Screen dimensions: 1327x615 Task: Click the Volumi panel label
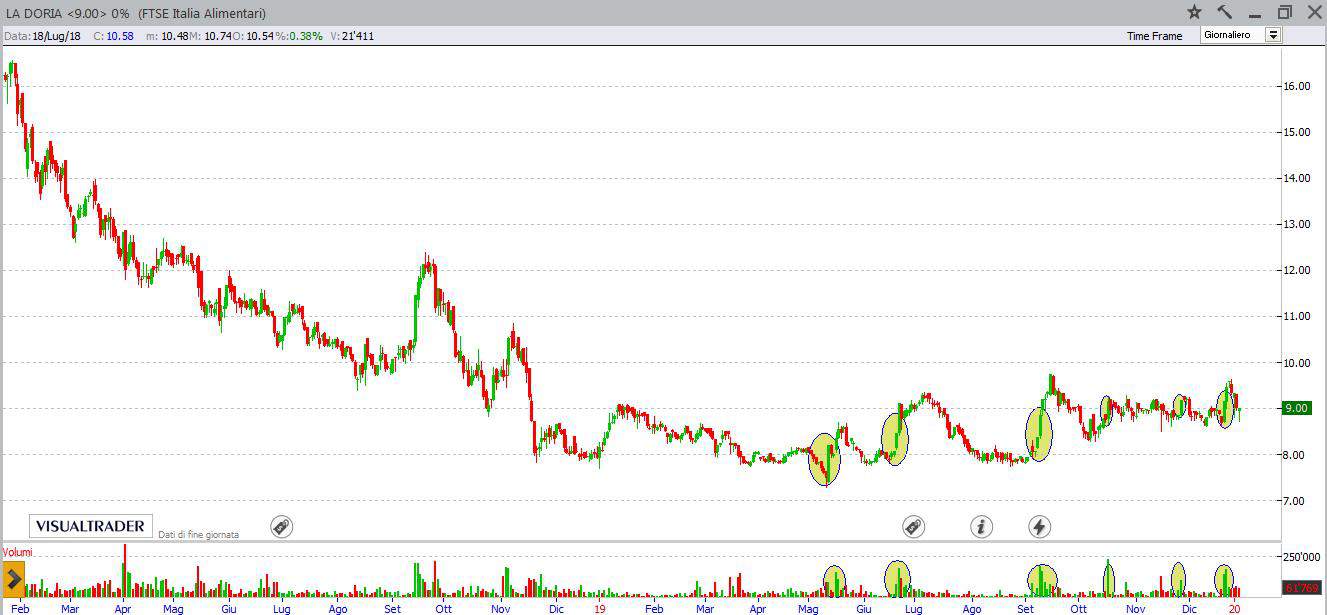pyautogui.click(x=18, y=552)
